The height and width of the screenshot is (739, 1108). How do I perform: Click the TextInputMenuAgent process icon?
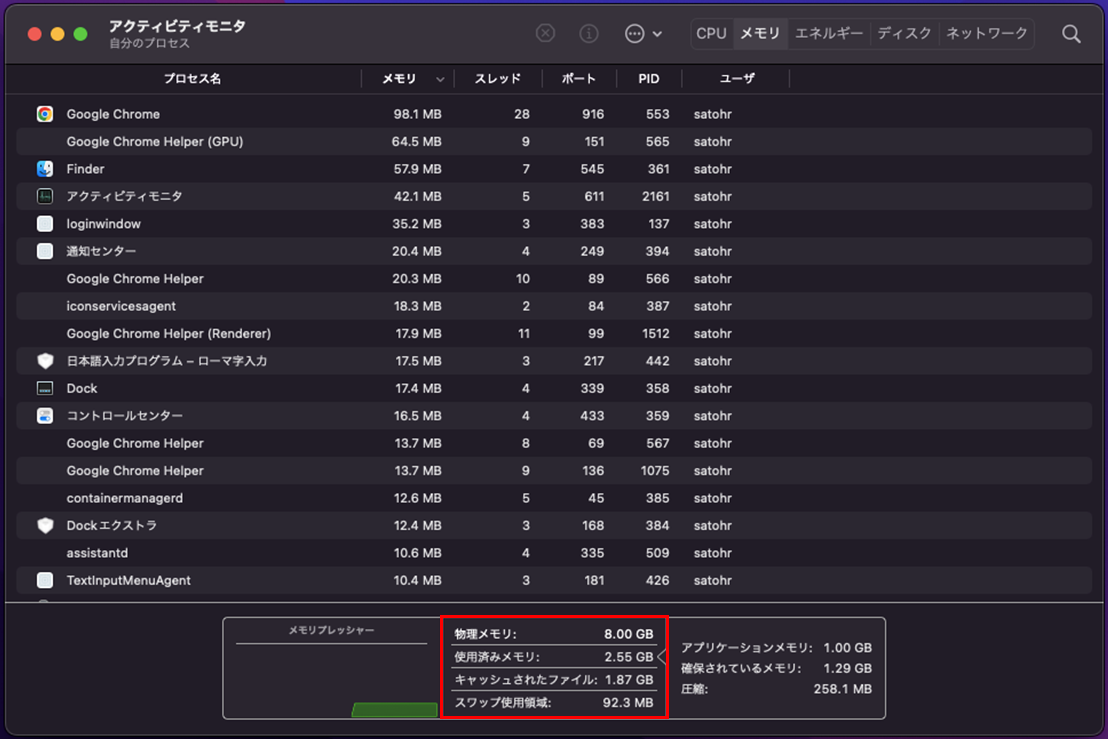point(45,580)
